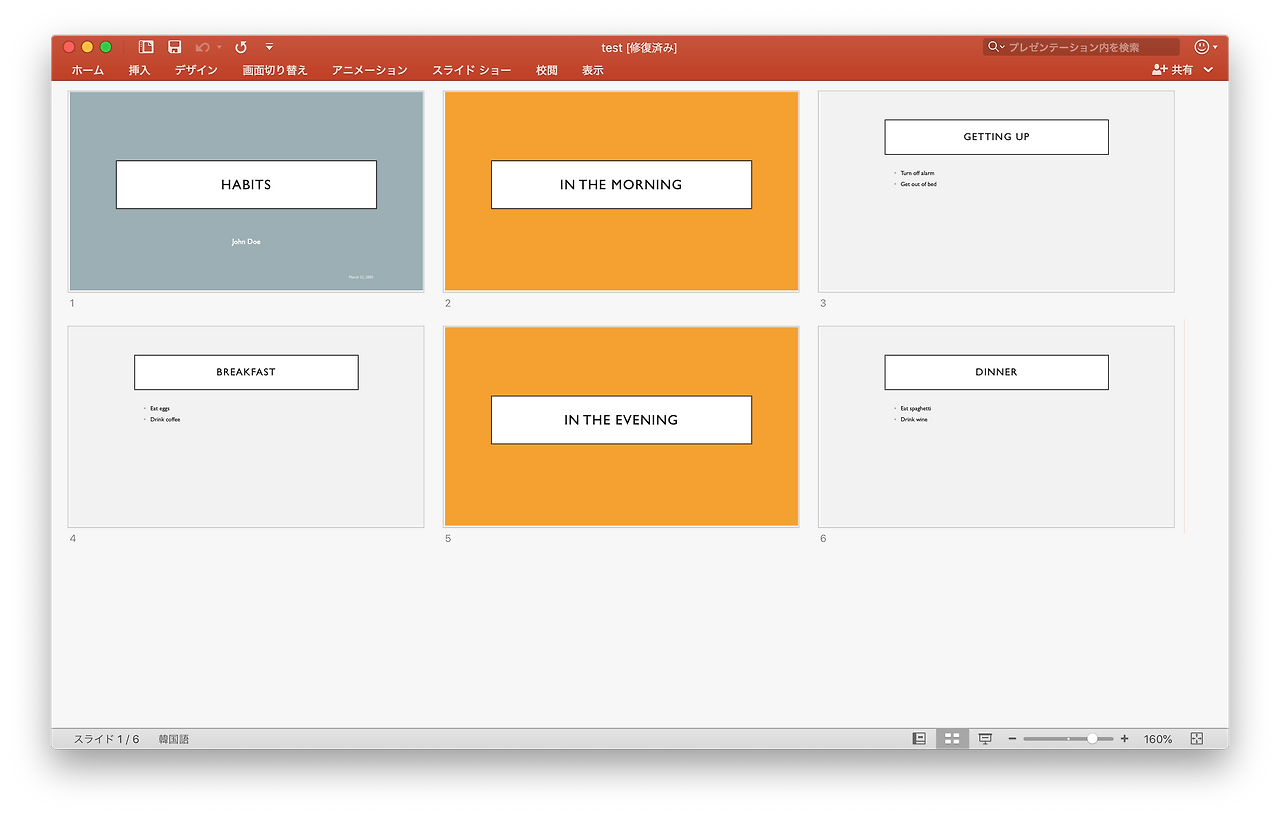This screenshot has width=1280, height=817.
Task: Select the GETTING UP slide thumbnail
Action: tap(996, 191)
